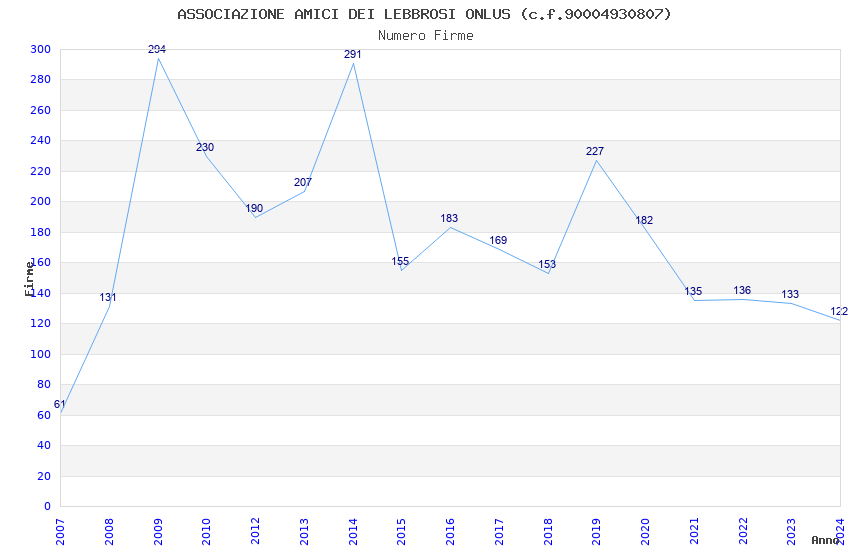Click x-axis year label 2013
The image size is (850, 550).
pyautogui.click(x=304, y=532)
